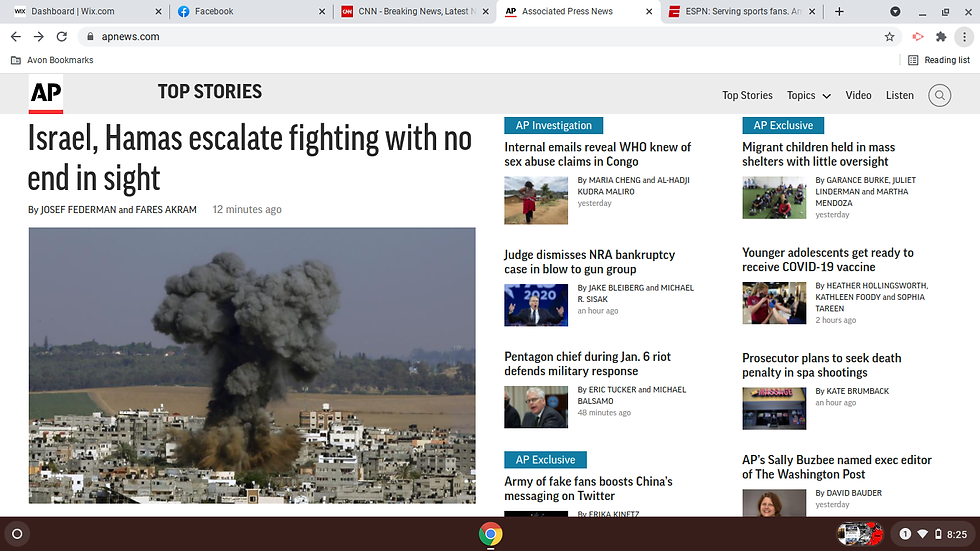Screen dimensions: 980x551
Task: Open Migrant children held in shelters story
Action: (818, 154)
